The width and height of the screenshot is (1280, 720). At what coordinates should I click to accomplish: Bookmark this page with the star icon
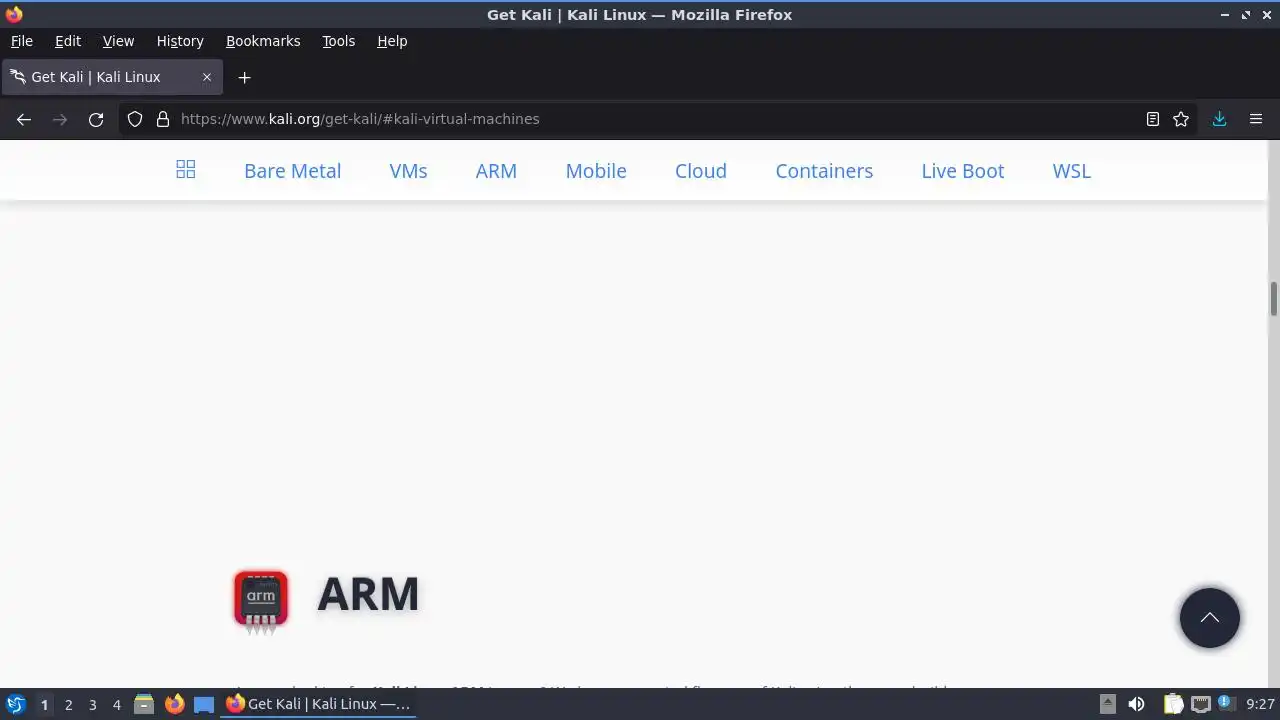tap(1181, 119)
